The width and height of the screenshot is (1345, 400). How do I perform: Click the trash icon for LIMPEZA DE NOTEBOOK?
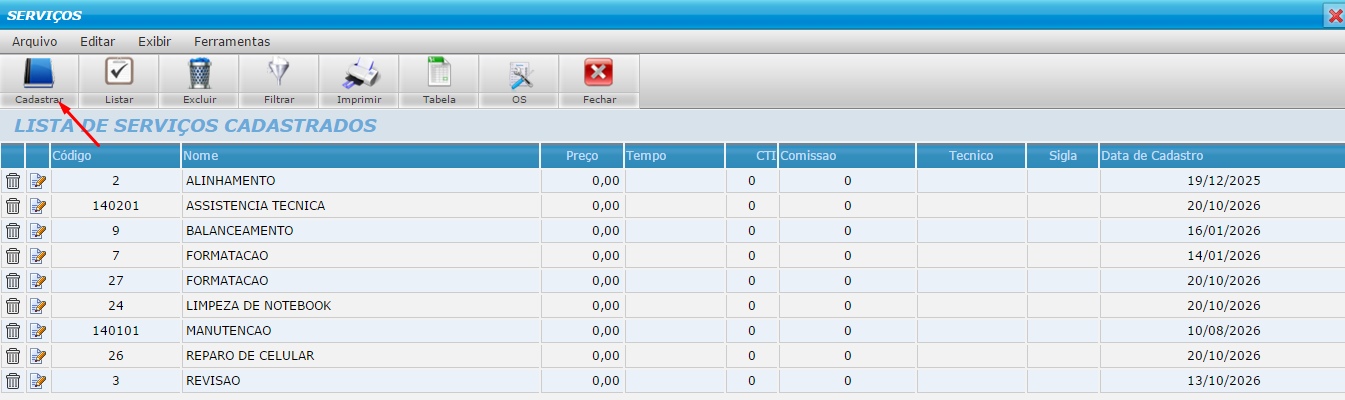pos(13,306)
